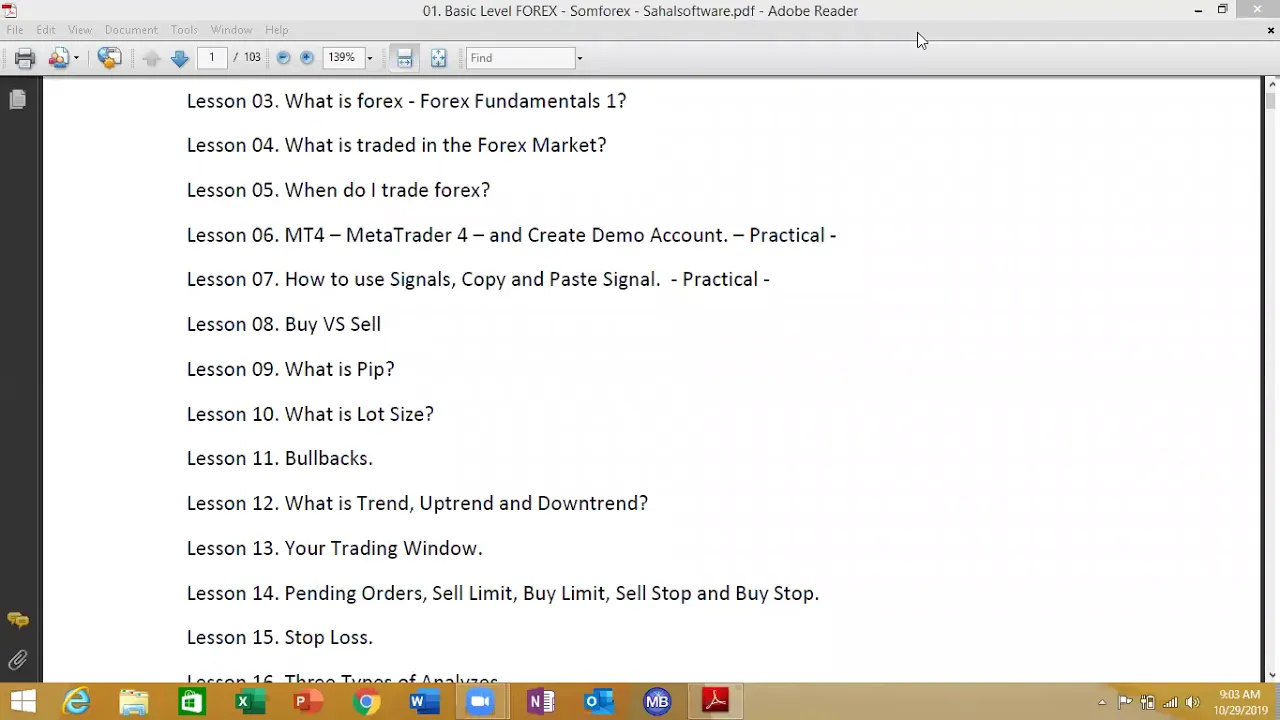Click 'Lesson 11. Bullbacks.' text
Image resolution: width=1280 pixels, height=720 pixels.
[279, 458]
